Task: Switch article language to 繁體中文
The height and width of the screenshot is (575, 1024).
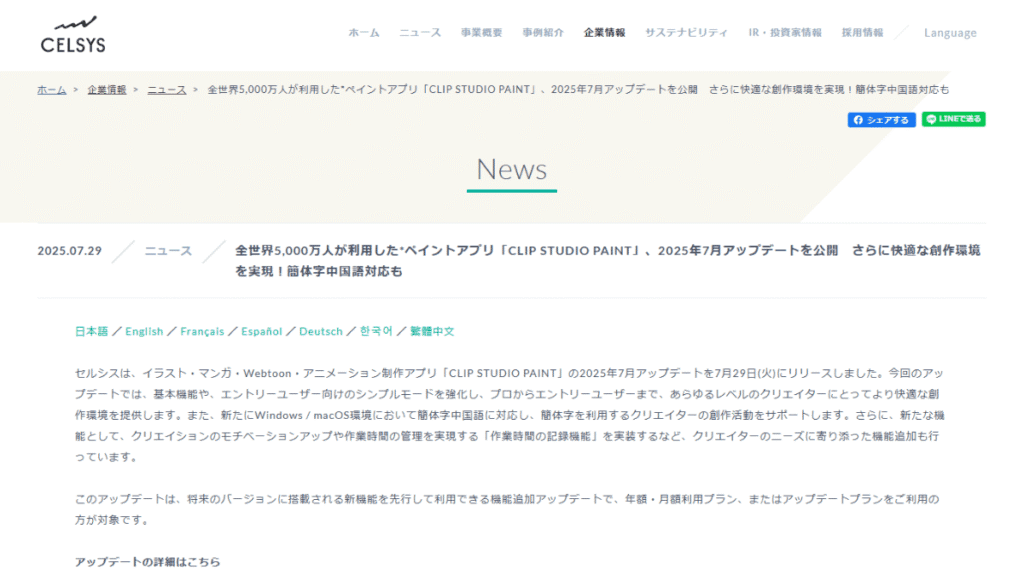Action: click(x=432, y=331)
